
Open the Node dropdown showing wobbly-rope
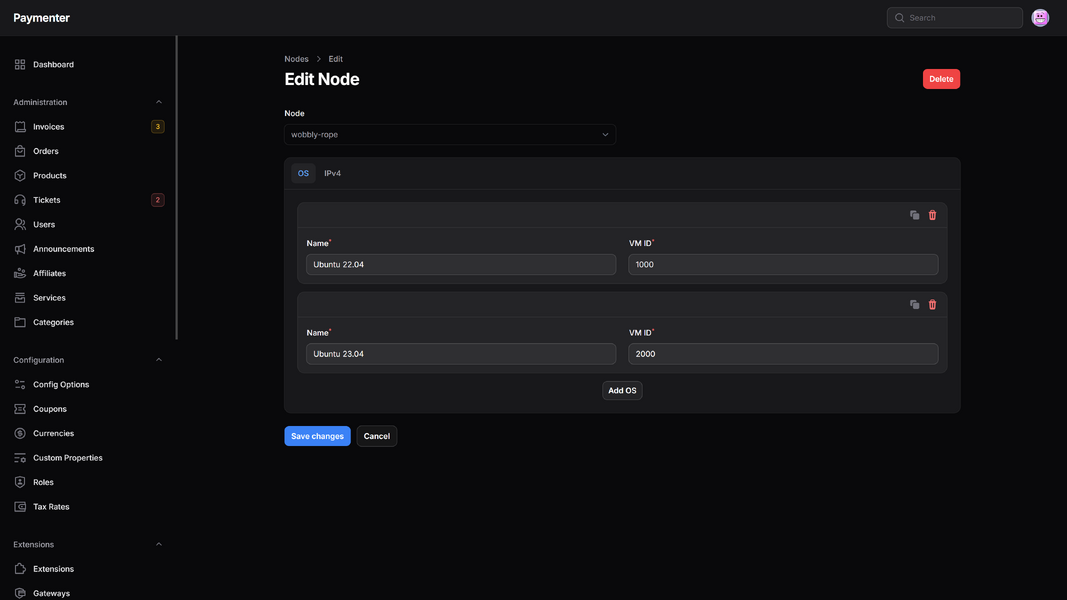(x=450, y=135)
